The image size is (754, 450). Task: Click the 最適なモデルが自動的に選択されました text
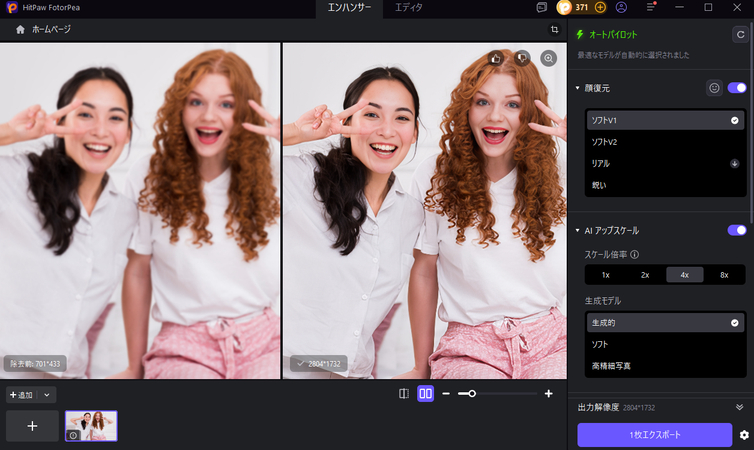633,55
